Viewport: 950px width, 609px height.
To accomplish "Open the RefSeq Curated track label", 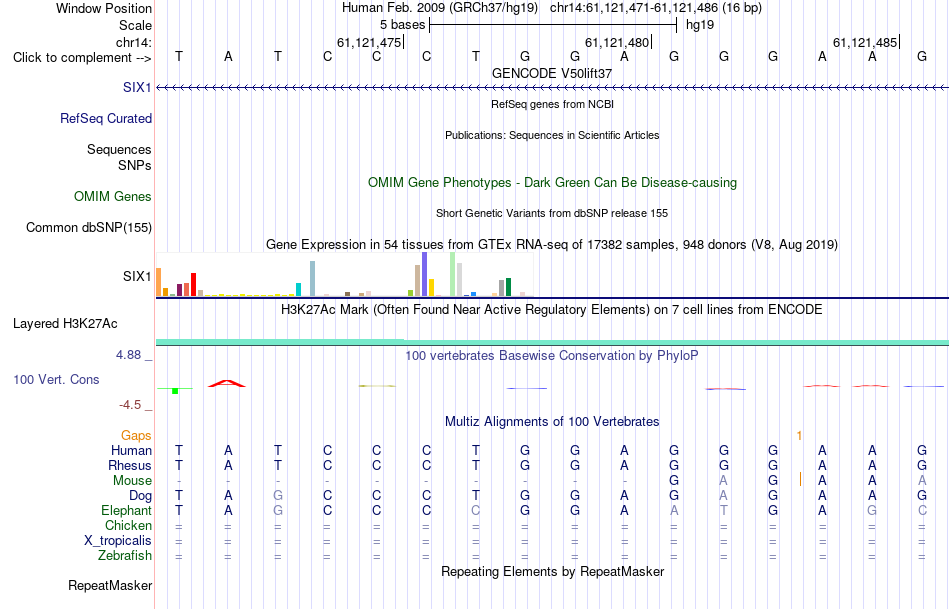I will (x=106, y=118).
